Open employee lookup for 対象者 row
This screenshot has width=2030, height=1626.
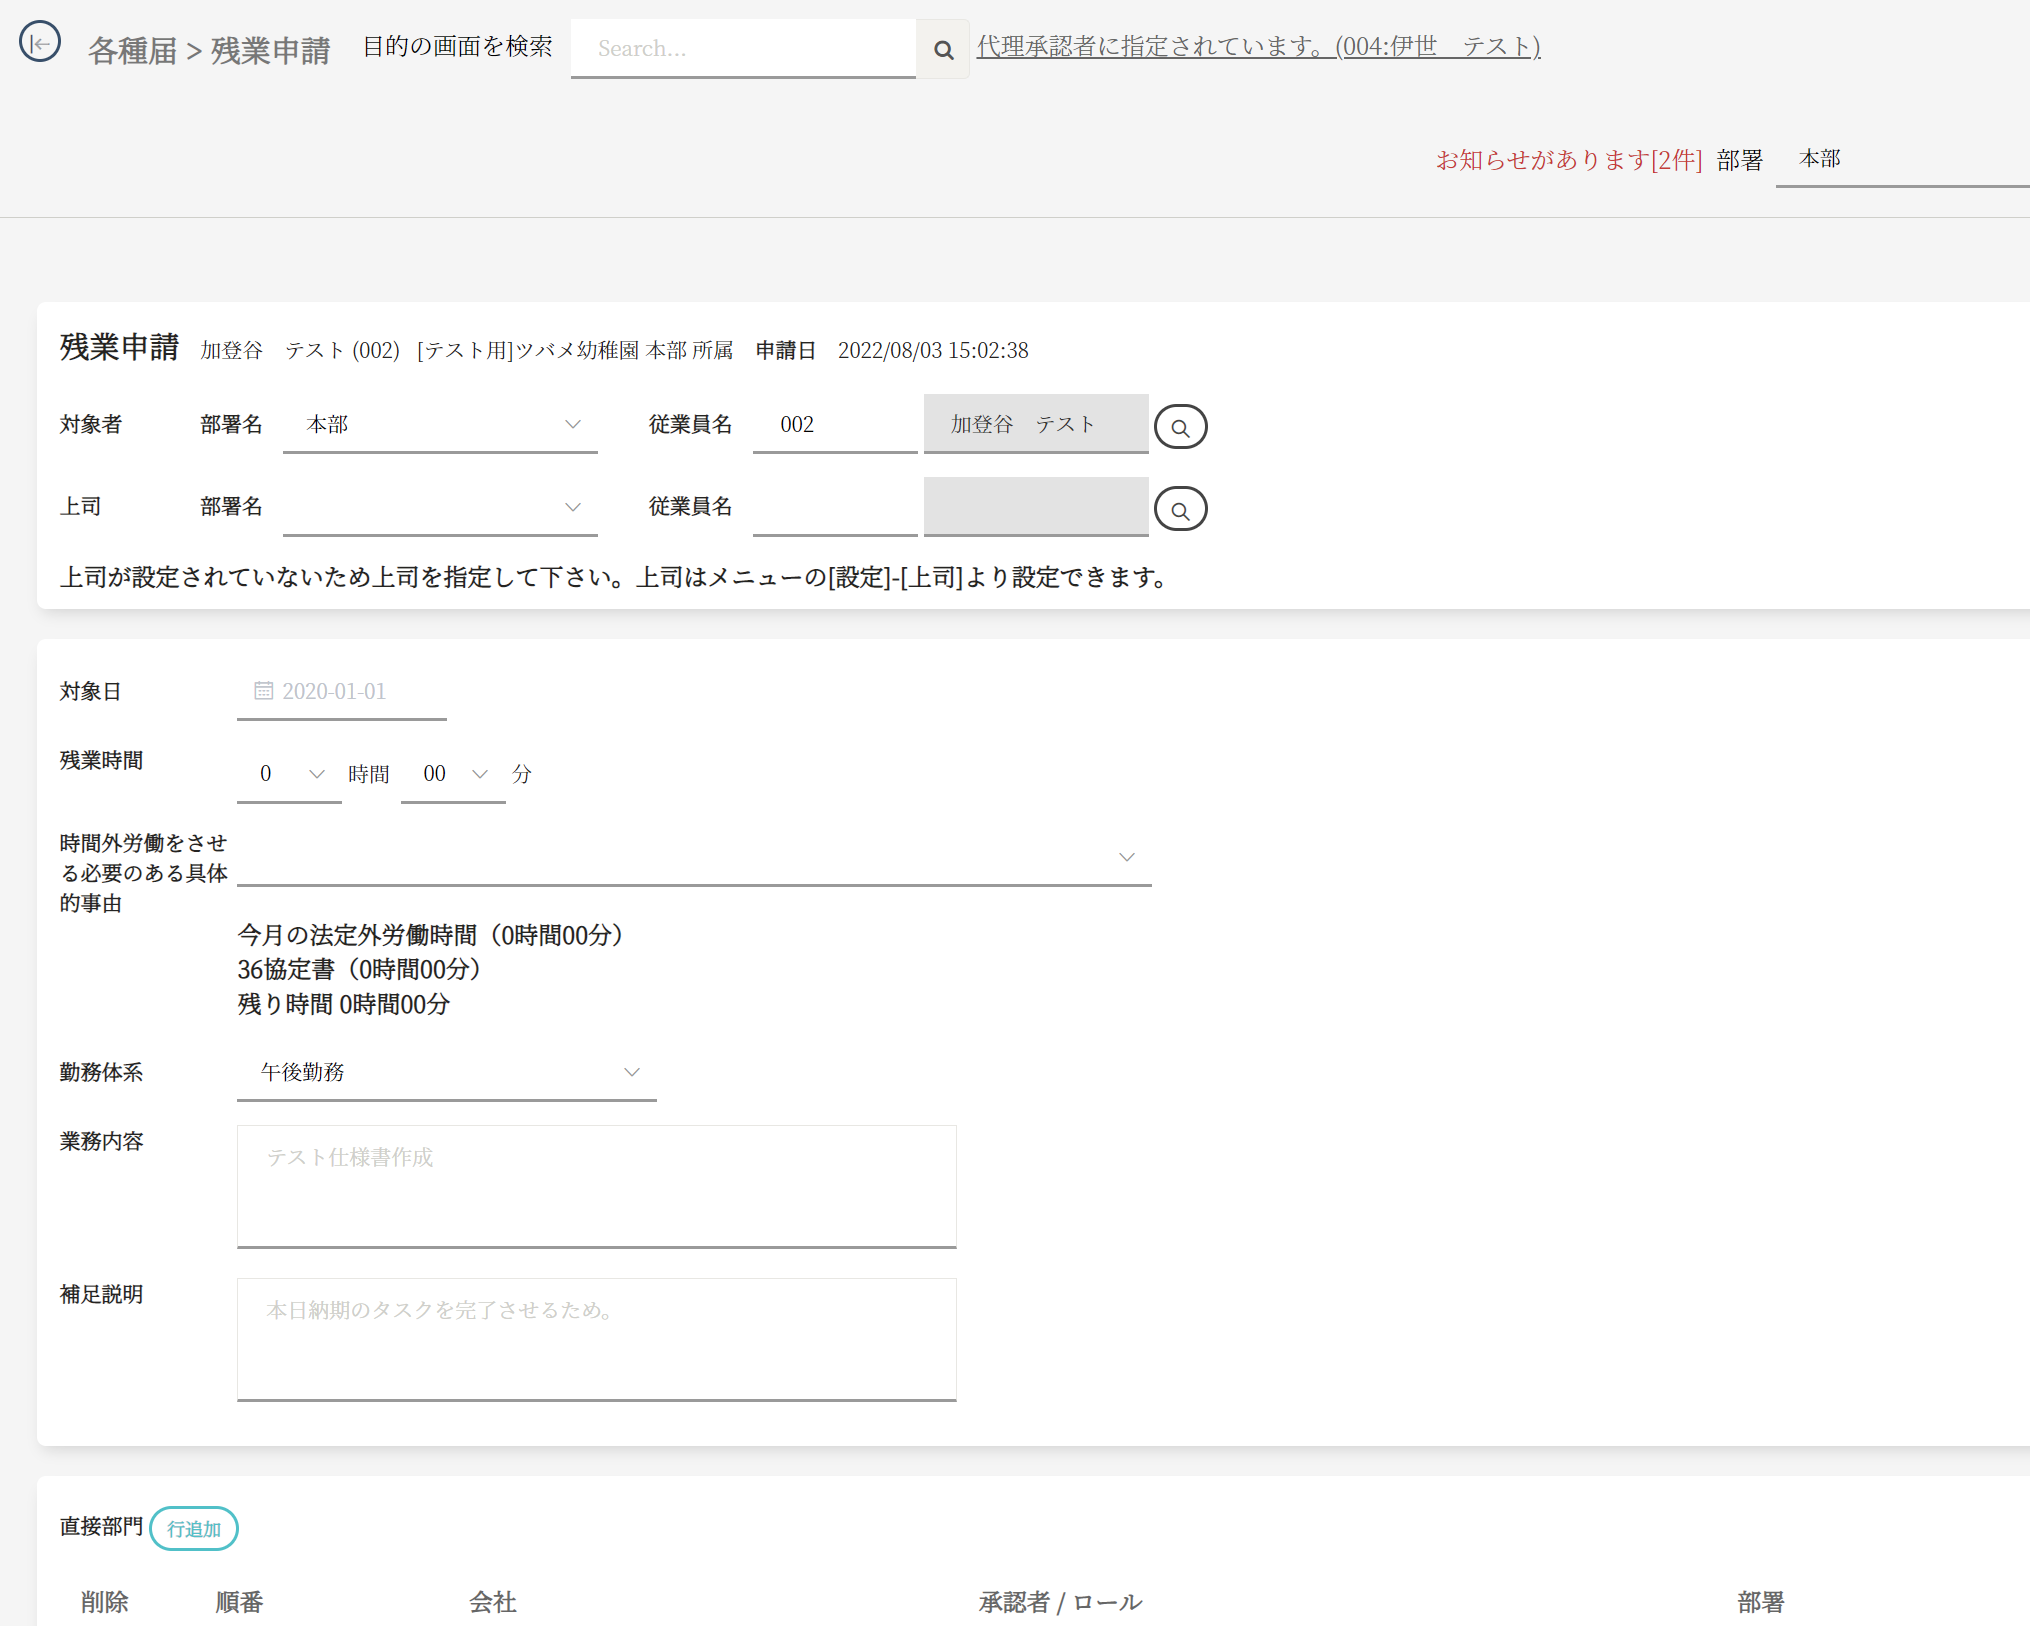(x=1180, y=427)
